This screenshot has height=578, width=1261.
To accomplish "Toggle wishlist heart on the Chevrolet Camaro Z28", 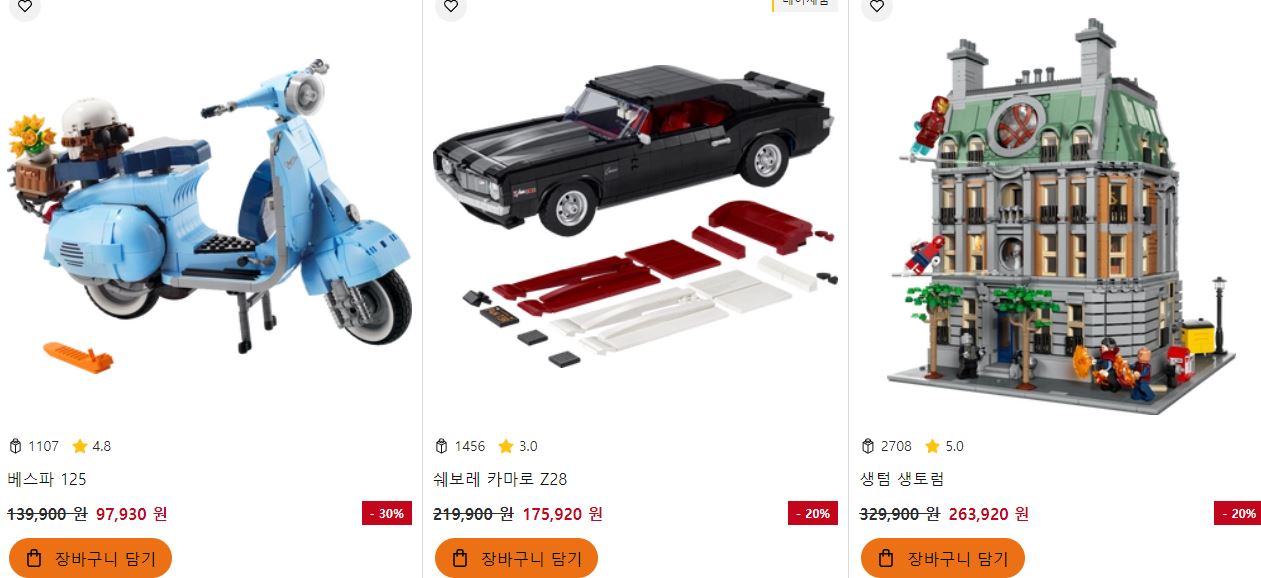I will pyautogui.click(x=450, y=6).
